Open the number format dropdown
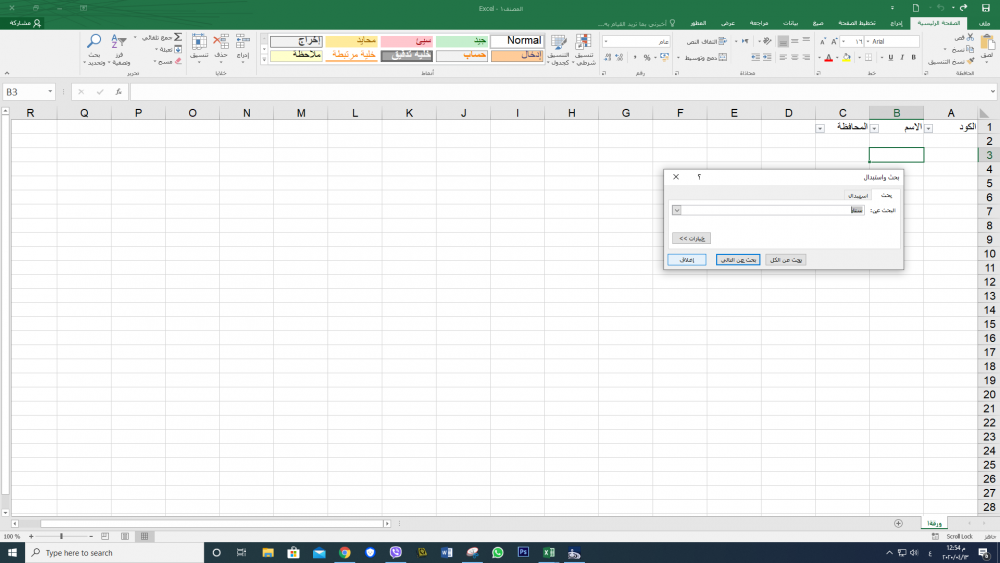 (x=606, y=41)
